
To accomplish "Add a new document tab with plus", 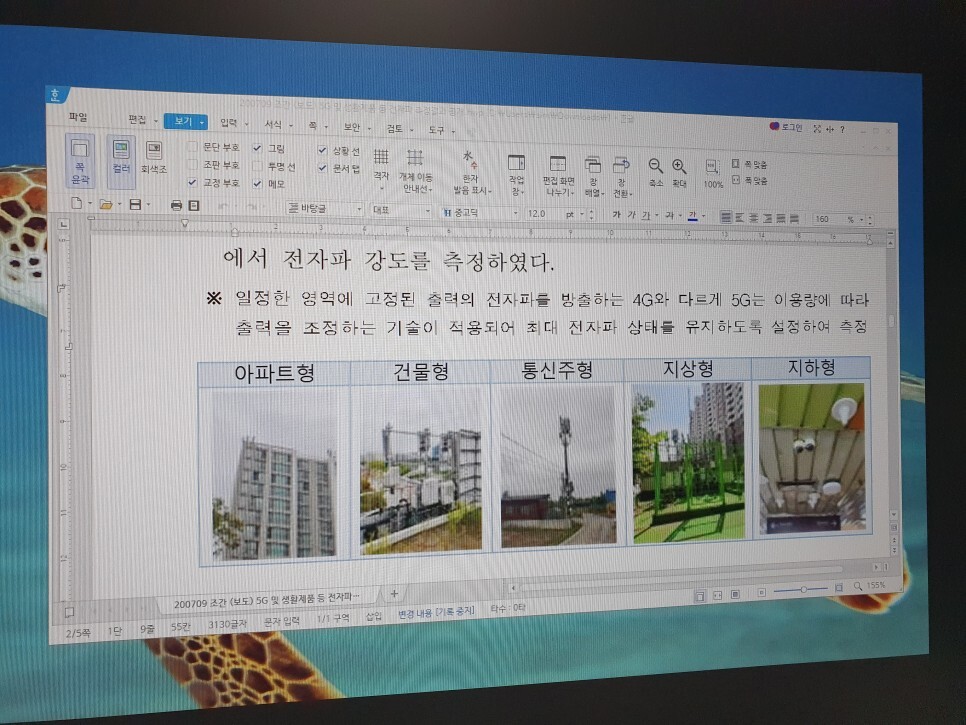I will click(x=394, y=594).
